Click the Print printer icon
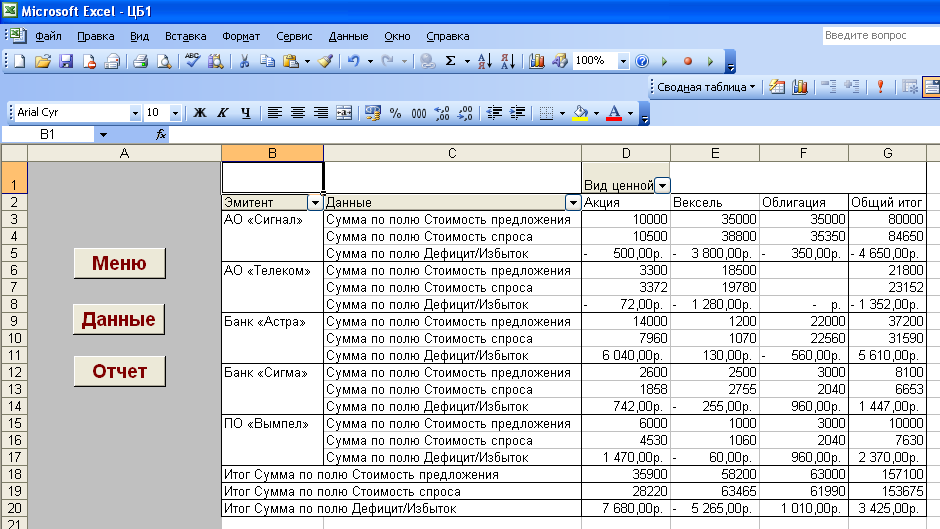Image resolution: width=940 pixels, height=529 pixels. click(141, 61)
